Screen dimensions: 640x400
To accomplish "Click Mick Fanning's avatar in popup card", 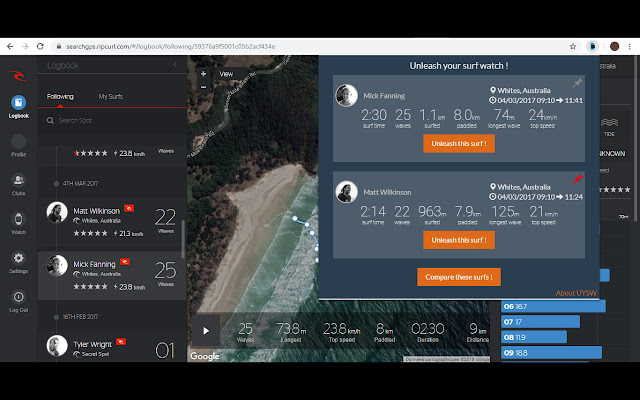I will [x=347, y=96].
